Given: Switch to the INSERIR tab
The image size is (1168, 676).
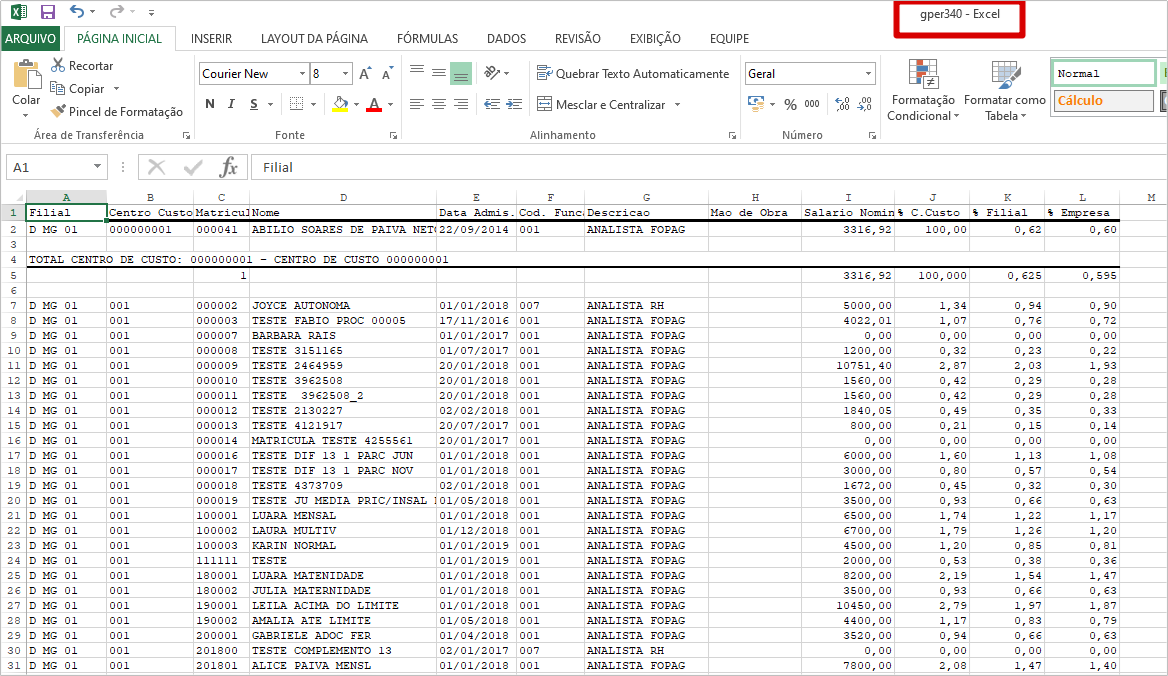Looking at the screenshot, I should pyautogui.click(x=212, y=39).
